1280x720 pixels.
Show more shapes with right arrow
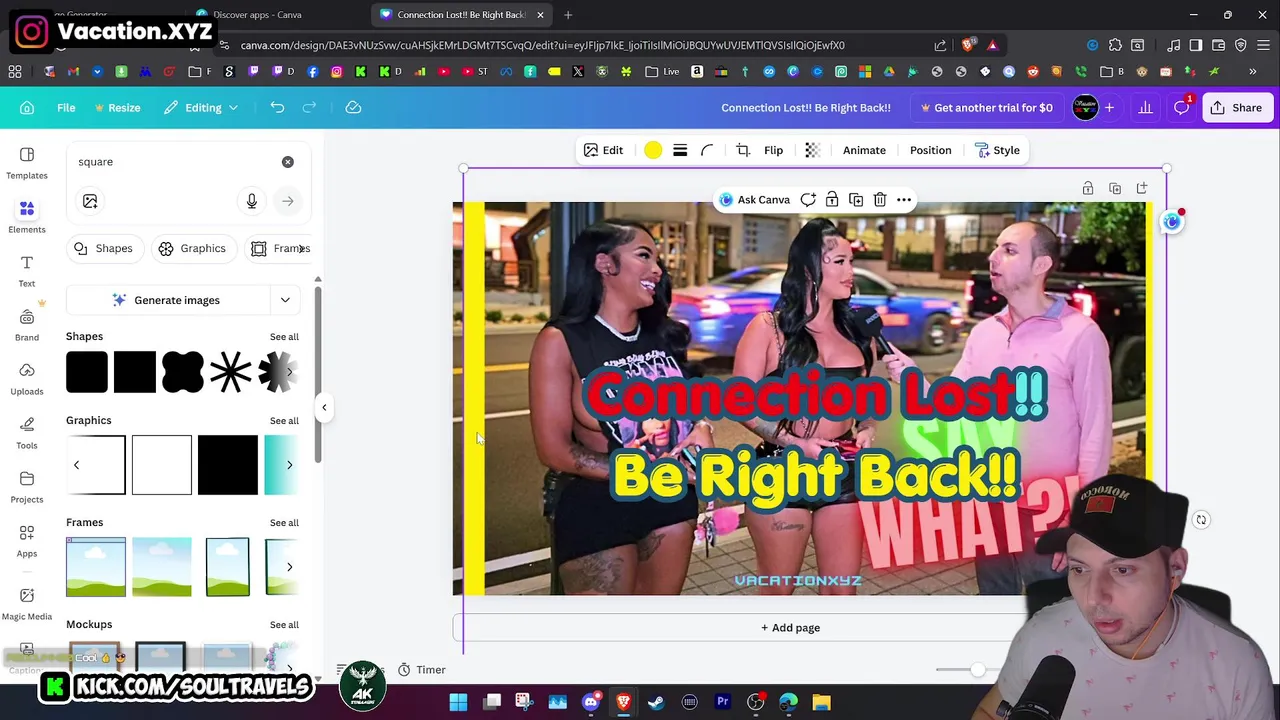tap(290, 372)
